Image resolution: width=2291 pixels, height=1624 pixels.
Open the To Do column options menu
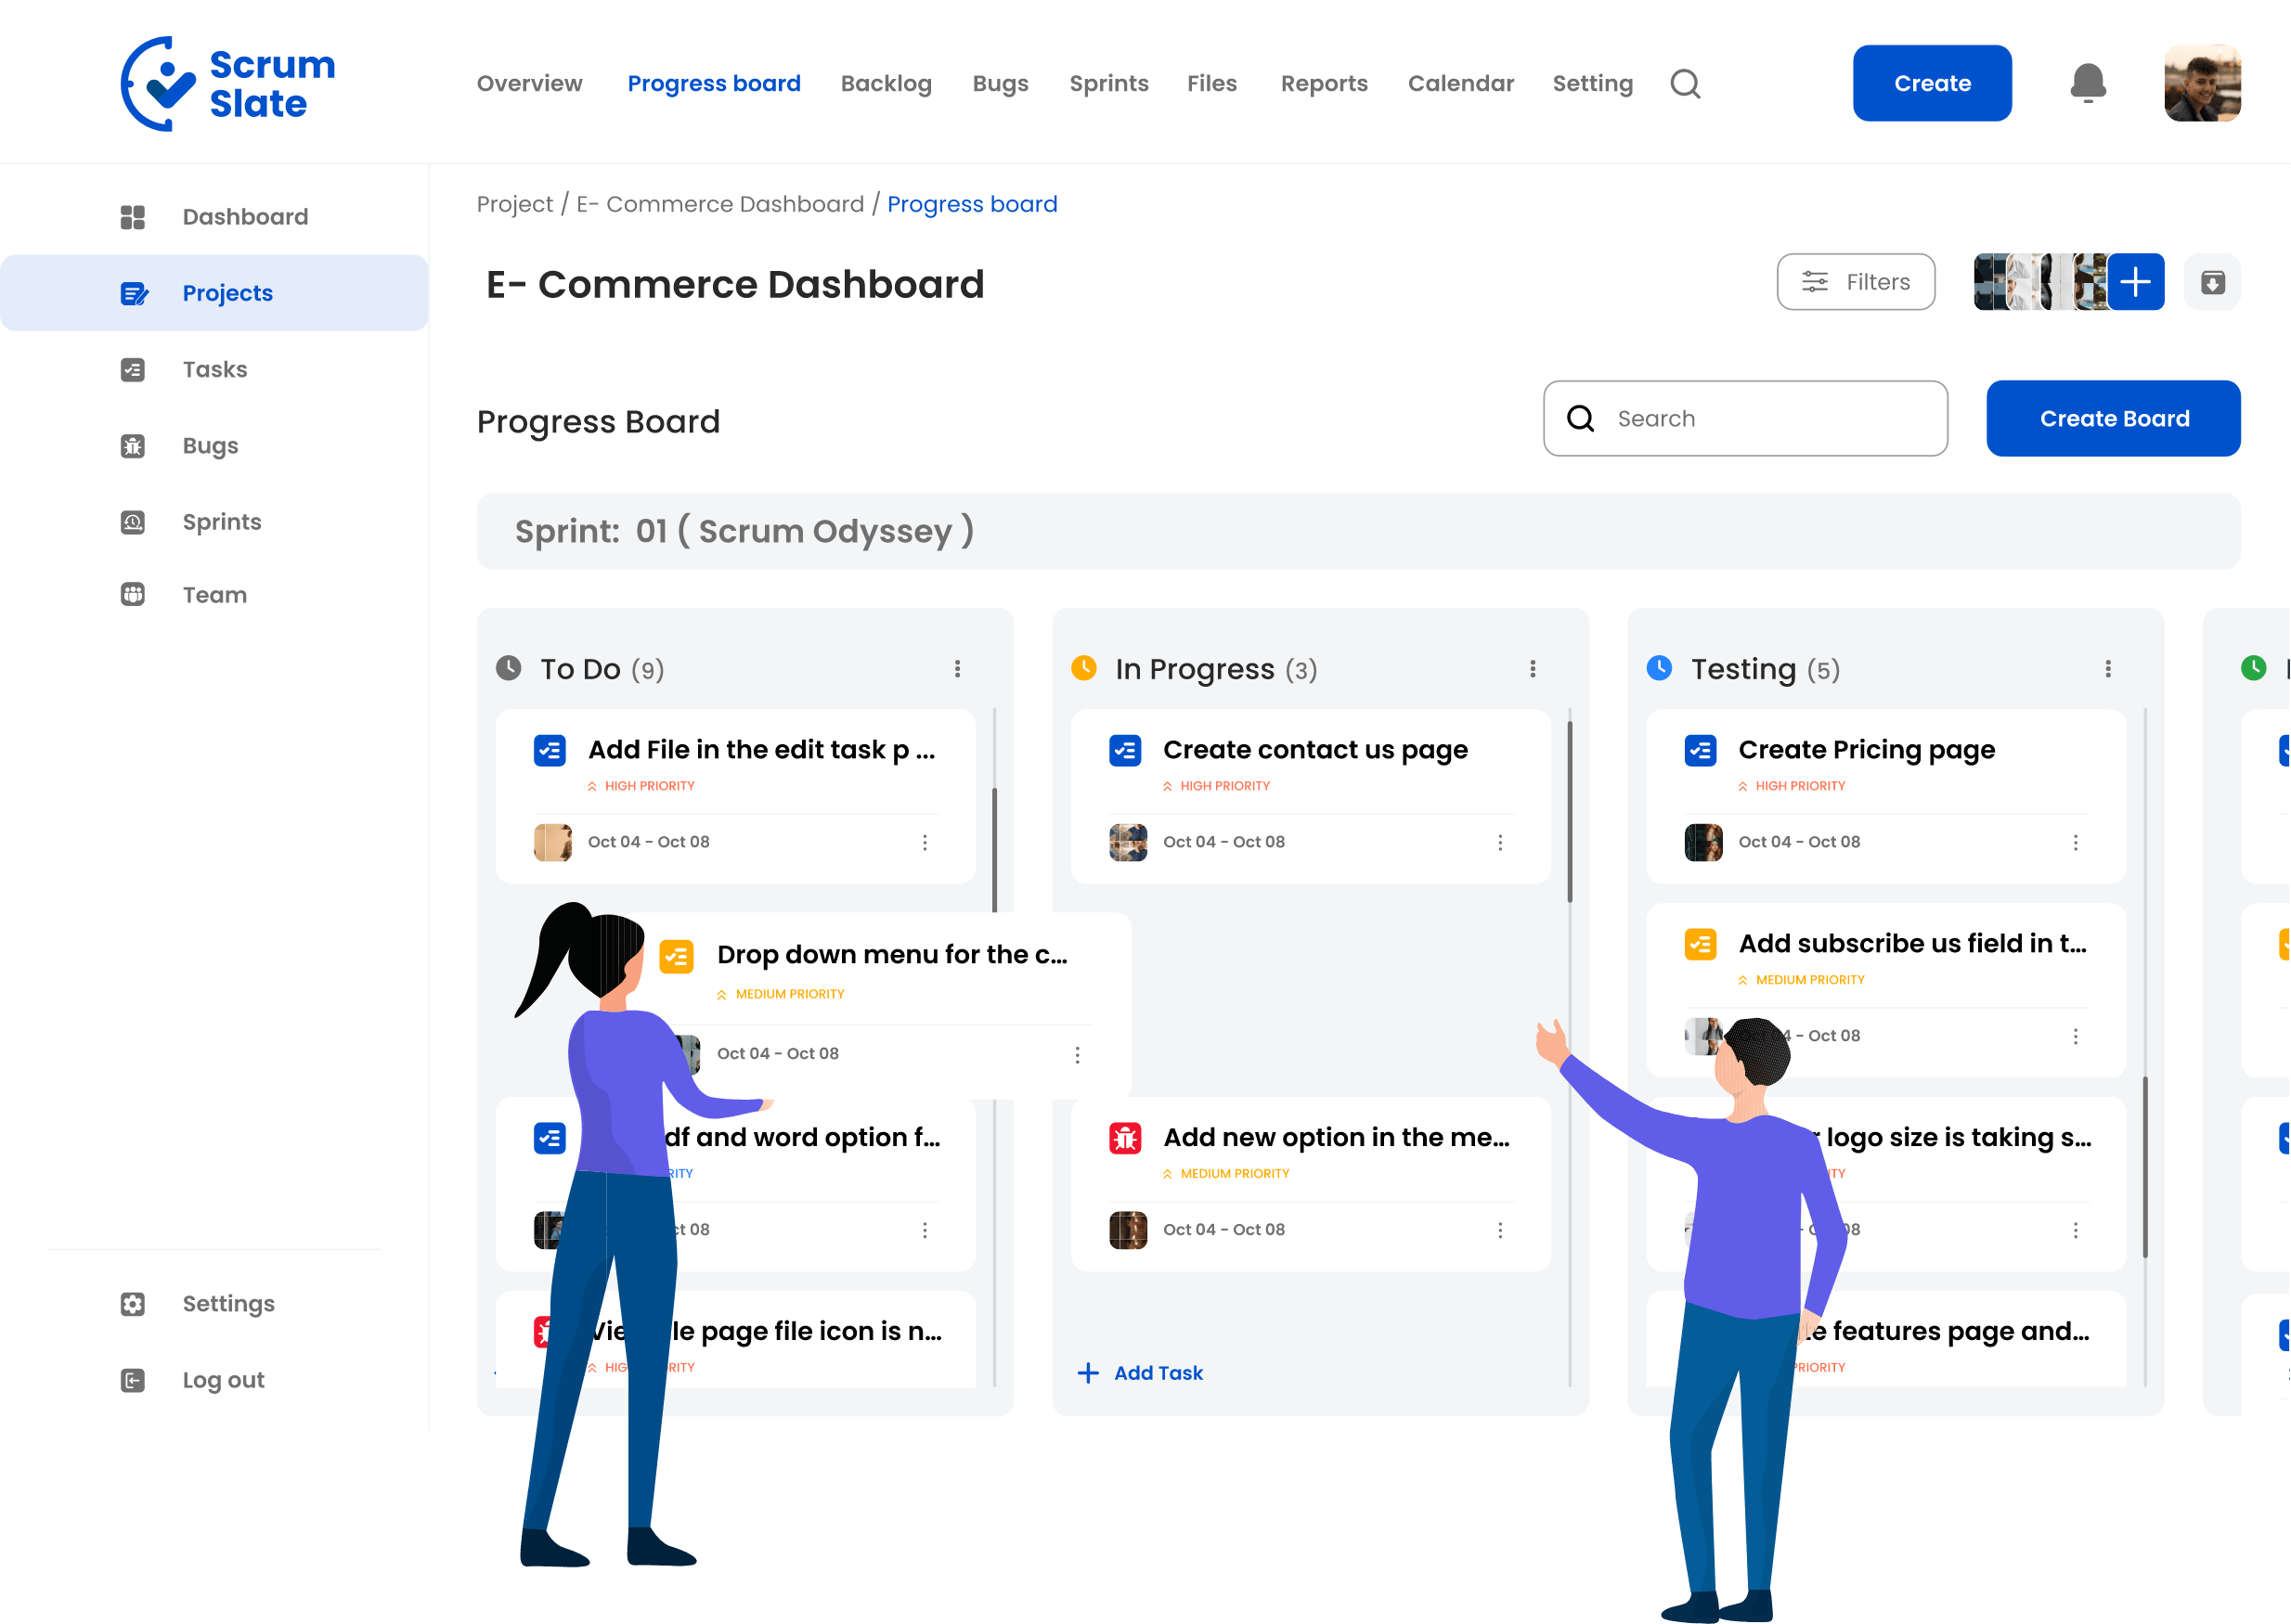tap(957, 669)
